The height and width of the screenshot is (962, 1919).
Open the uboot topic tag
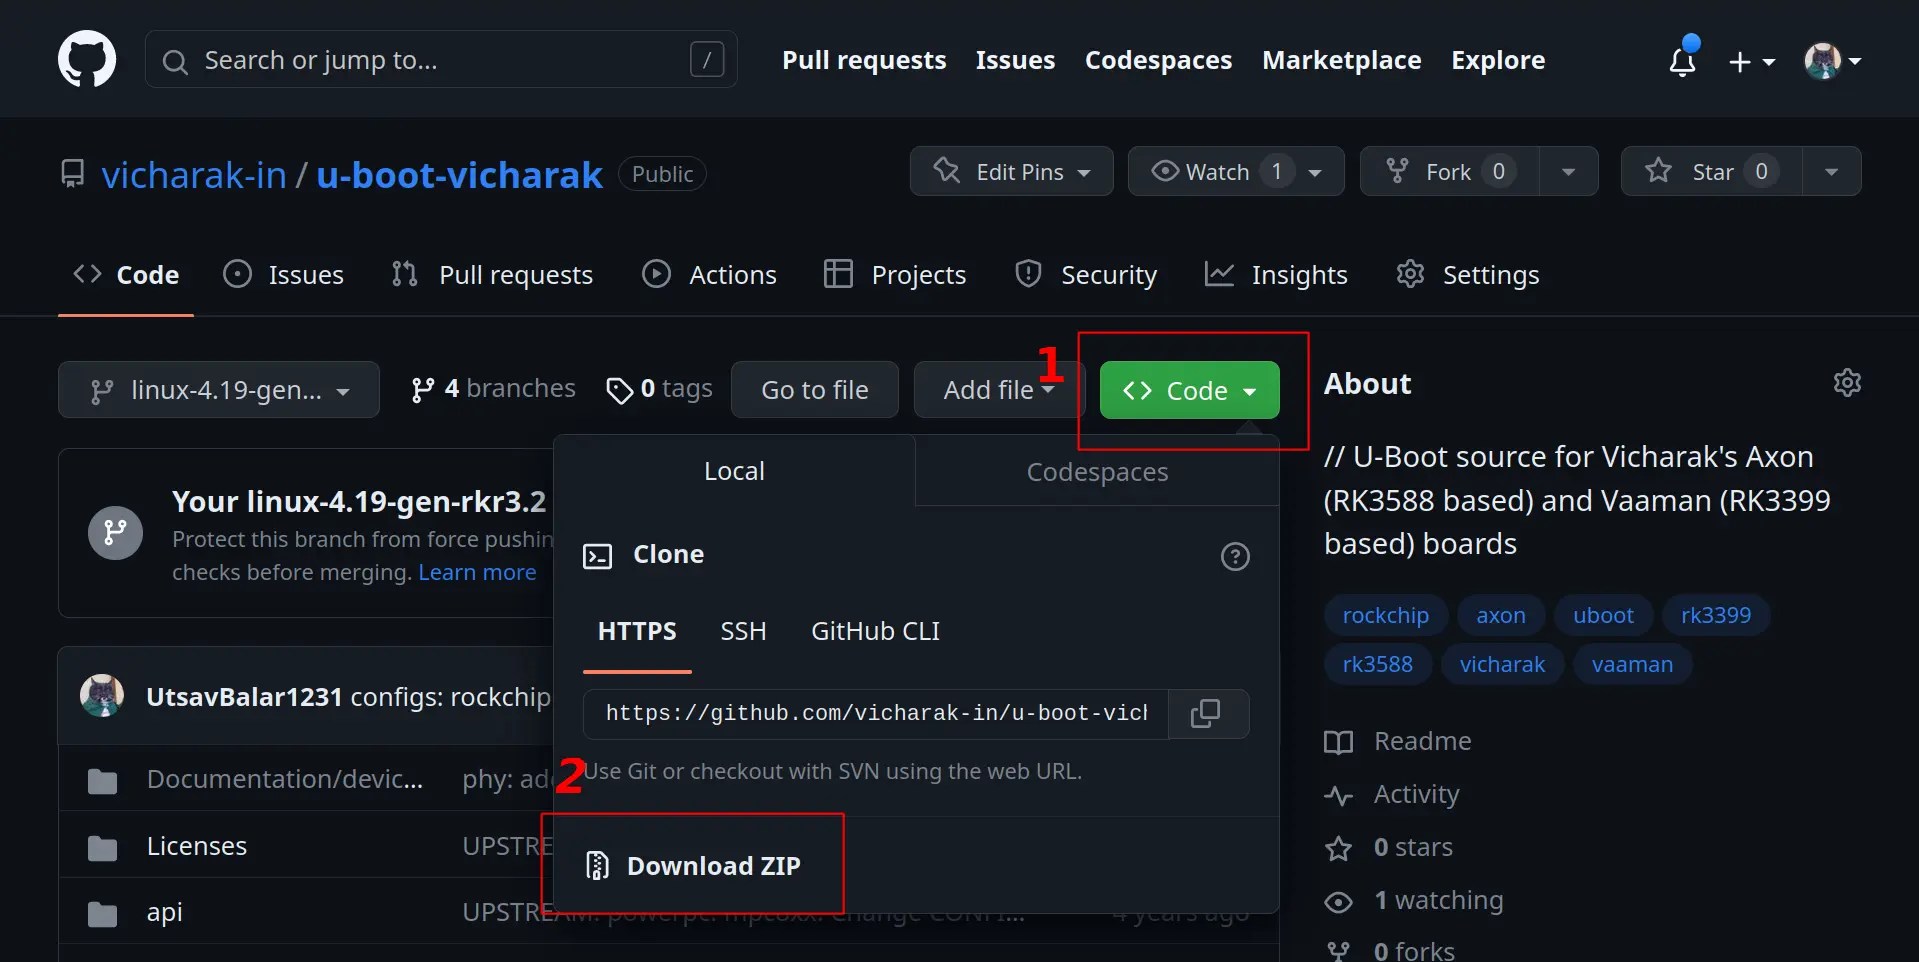click(x=1603, y=615)
